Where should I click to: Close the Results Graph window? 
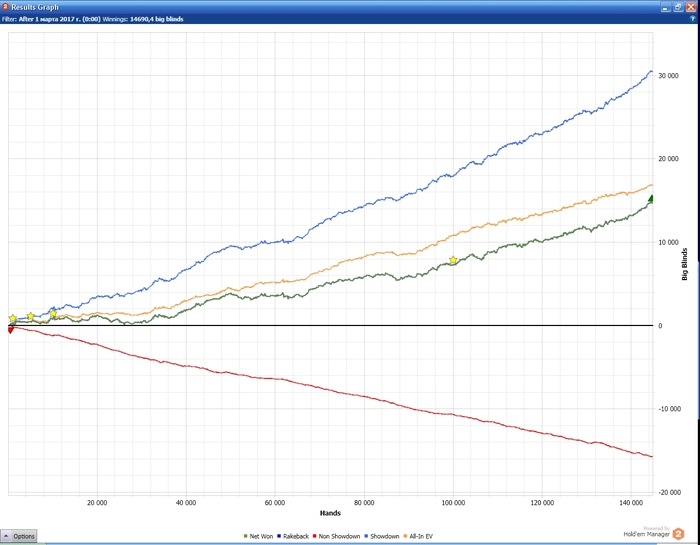point(691,7)
